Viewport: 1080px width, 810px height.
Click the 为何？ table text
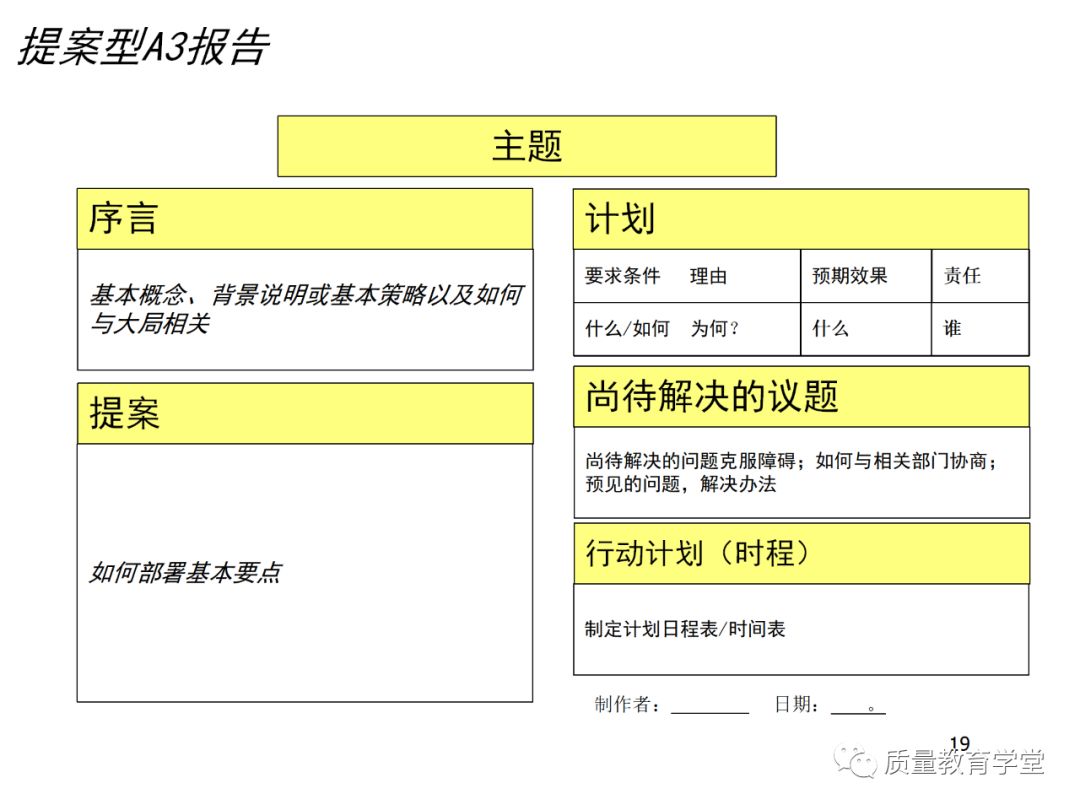pyautogui.click(x=715, y=329)
